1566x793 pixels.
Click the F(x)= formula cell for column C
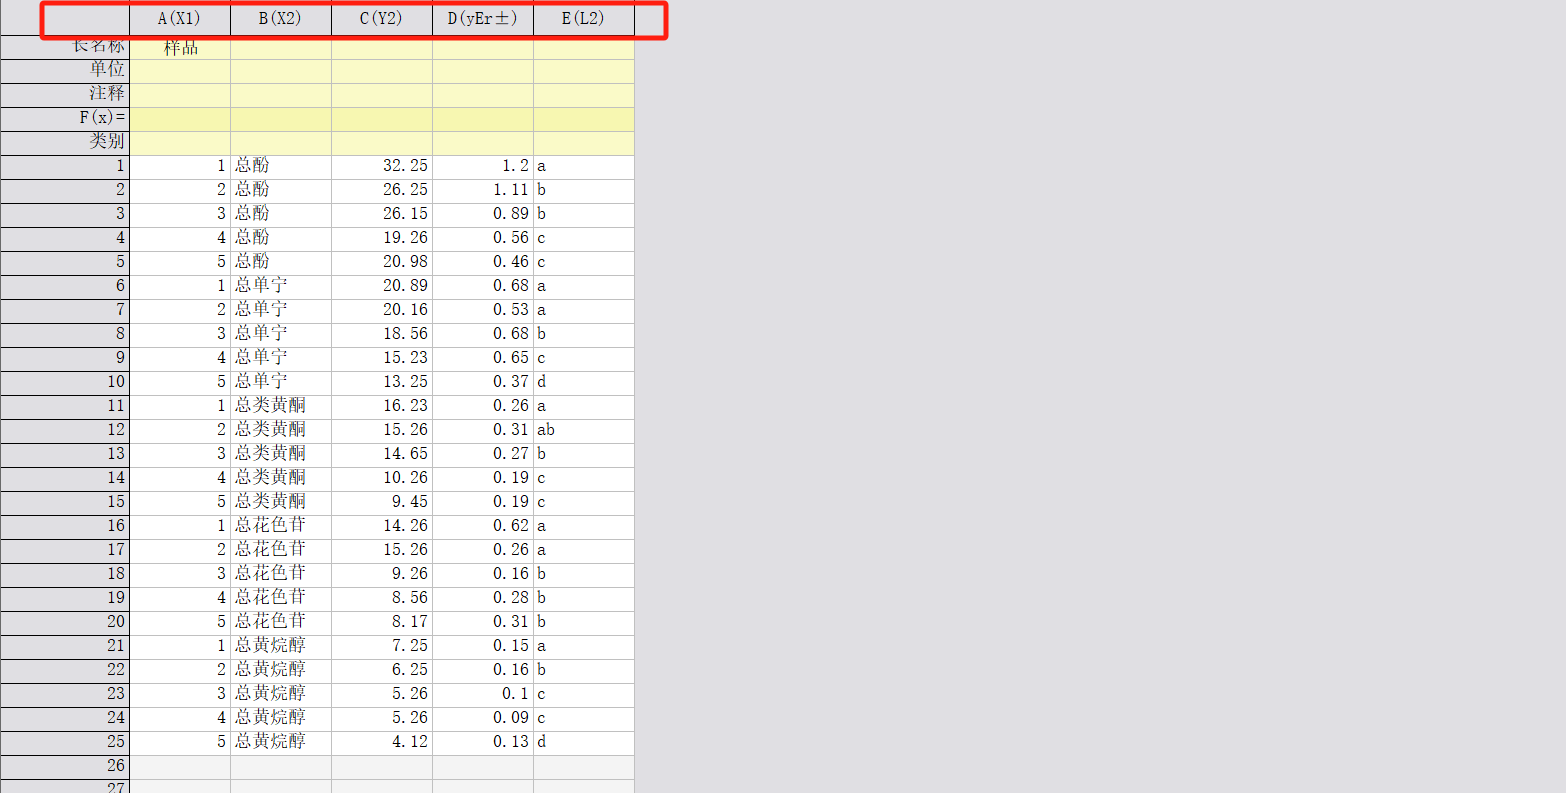(381, 118)
